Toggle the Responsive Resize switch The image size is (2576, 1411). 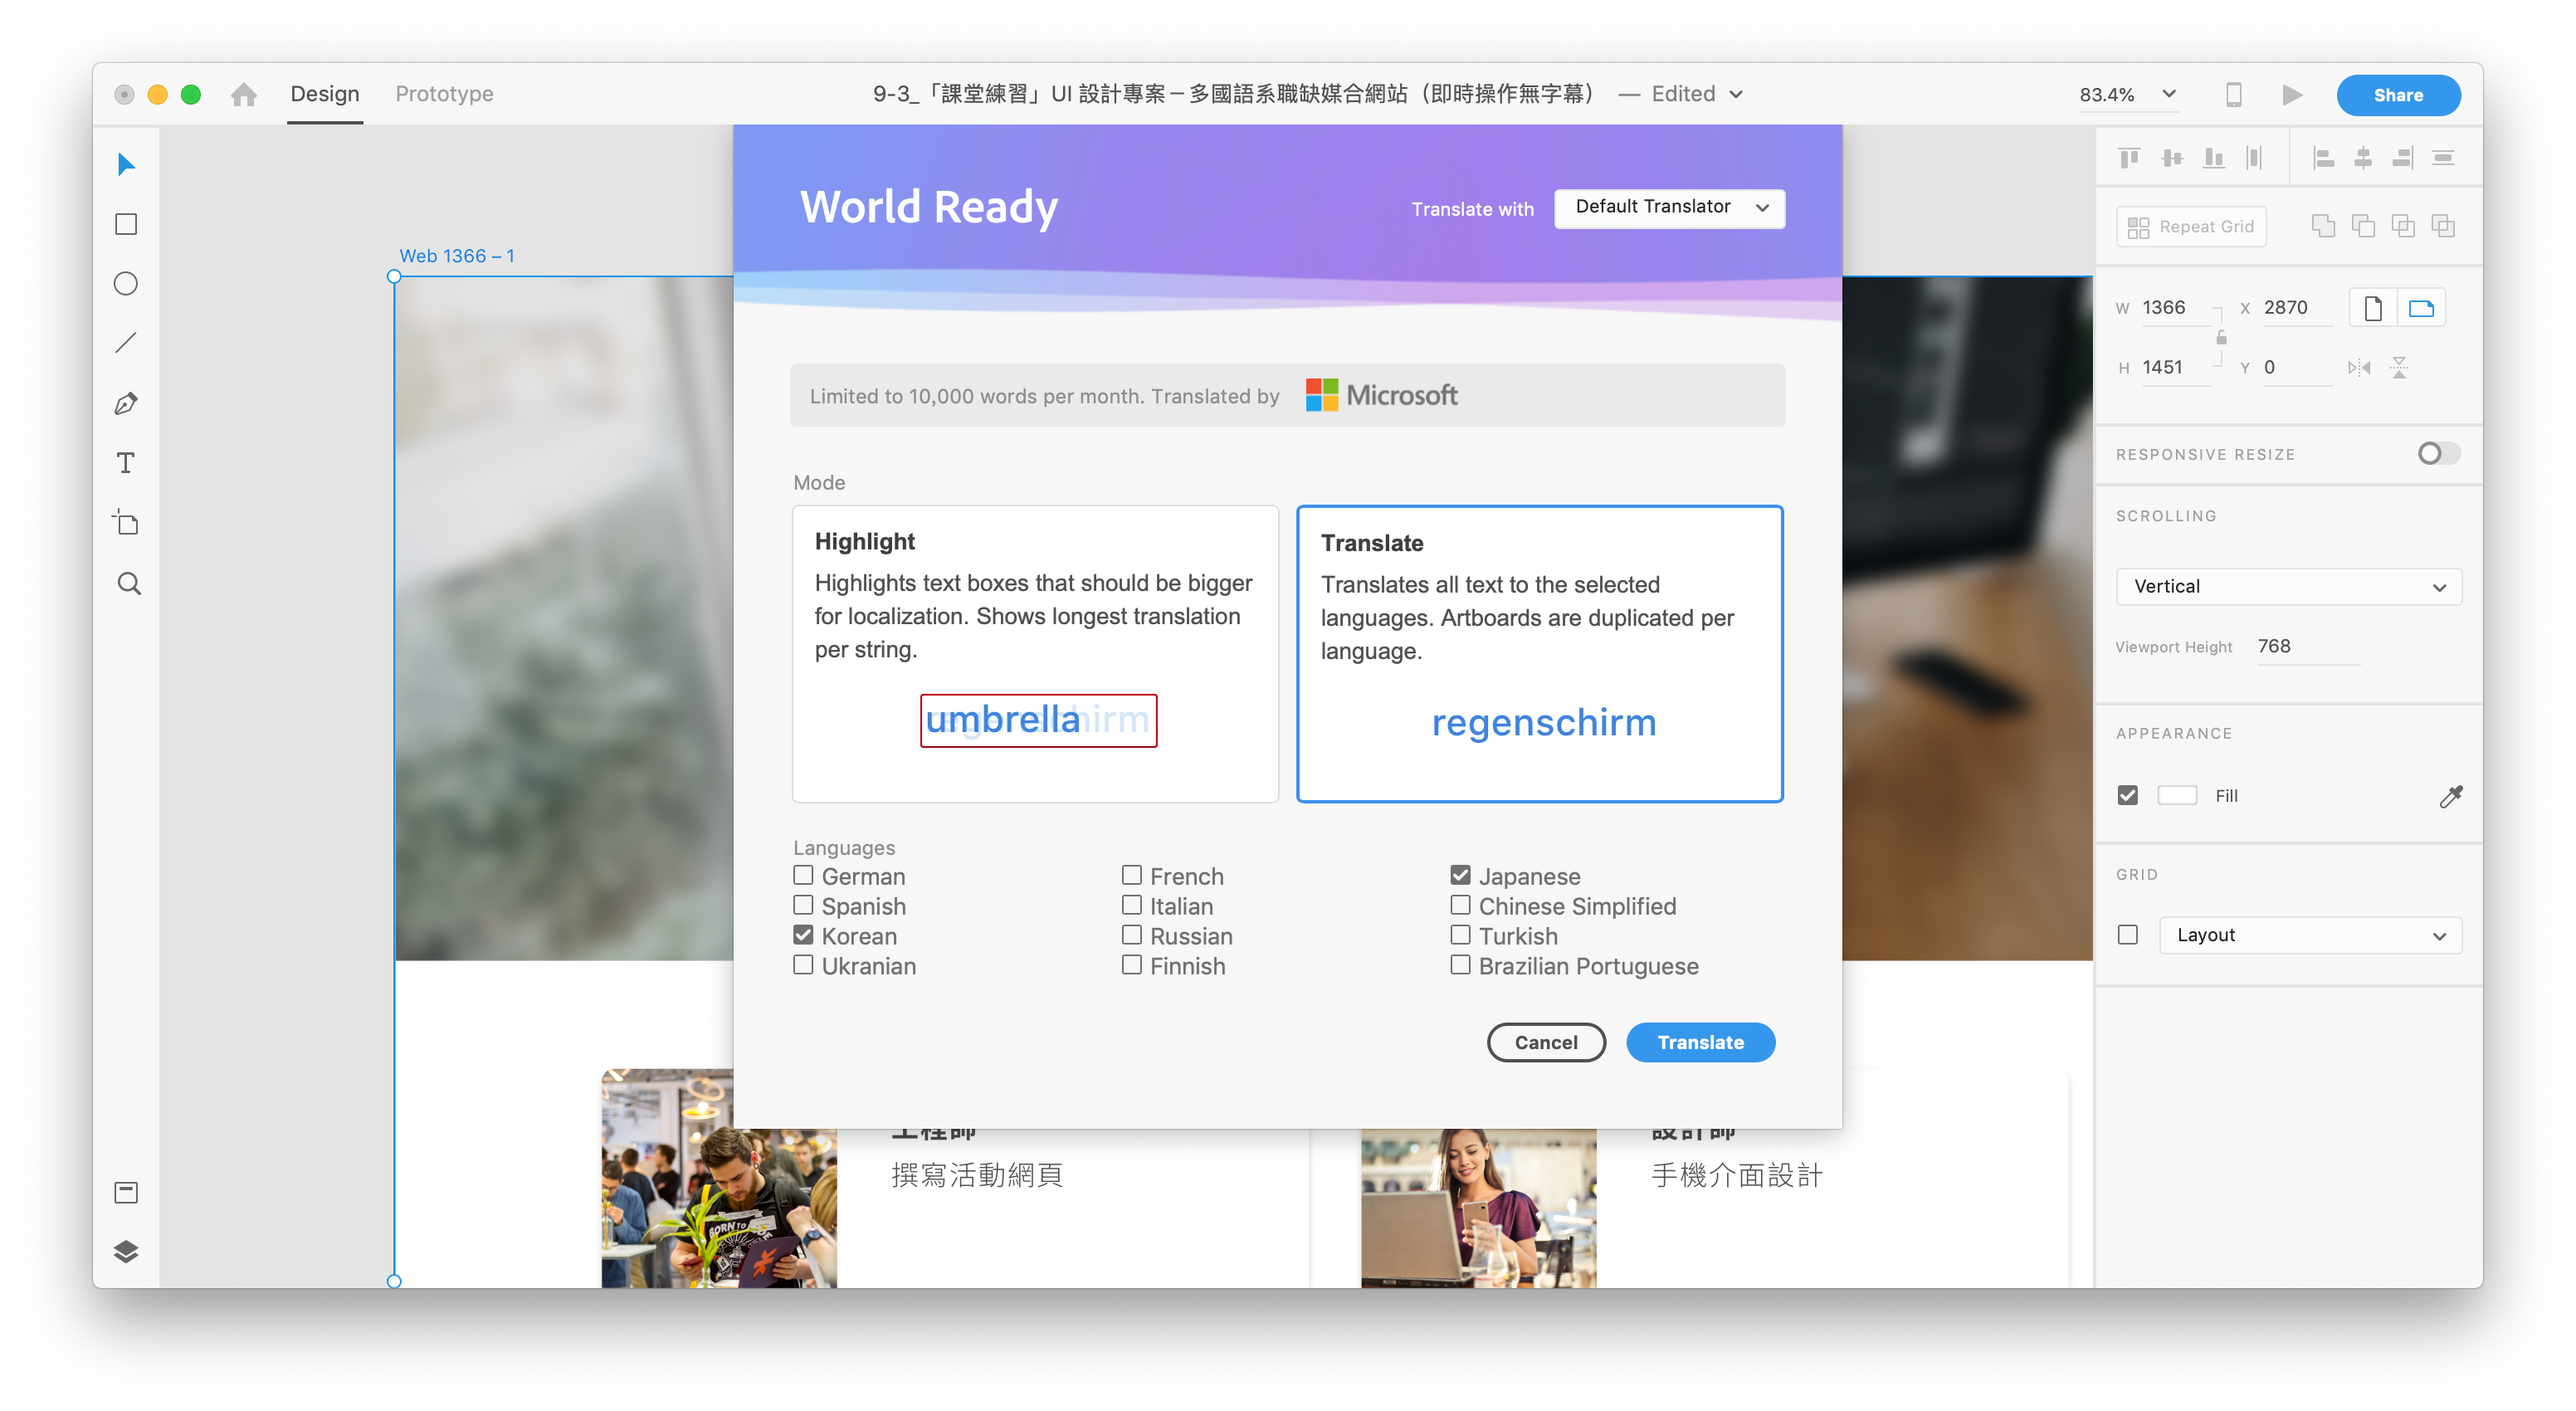coord(2439,454)
